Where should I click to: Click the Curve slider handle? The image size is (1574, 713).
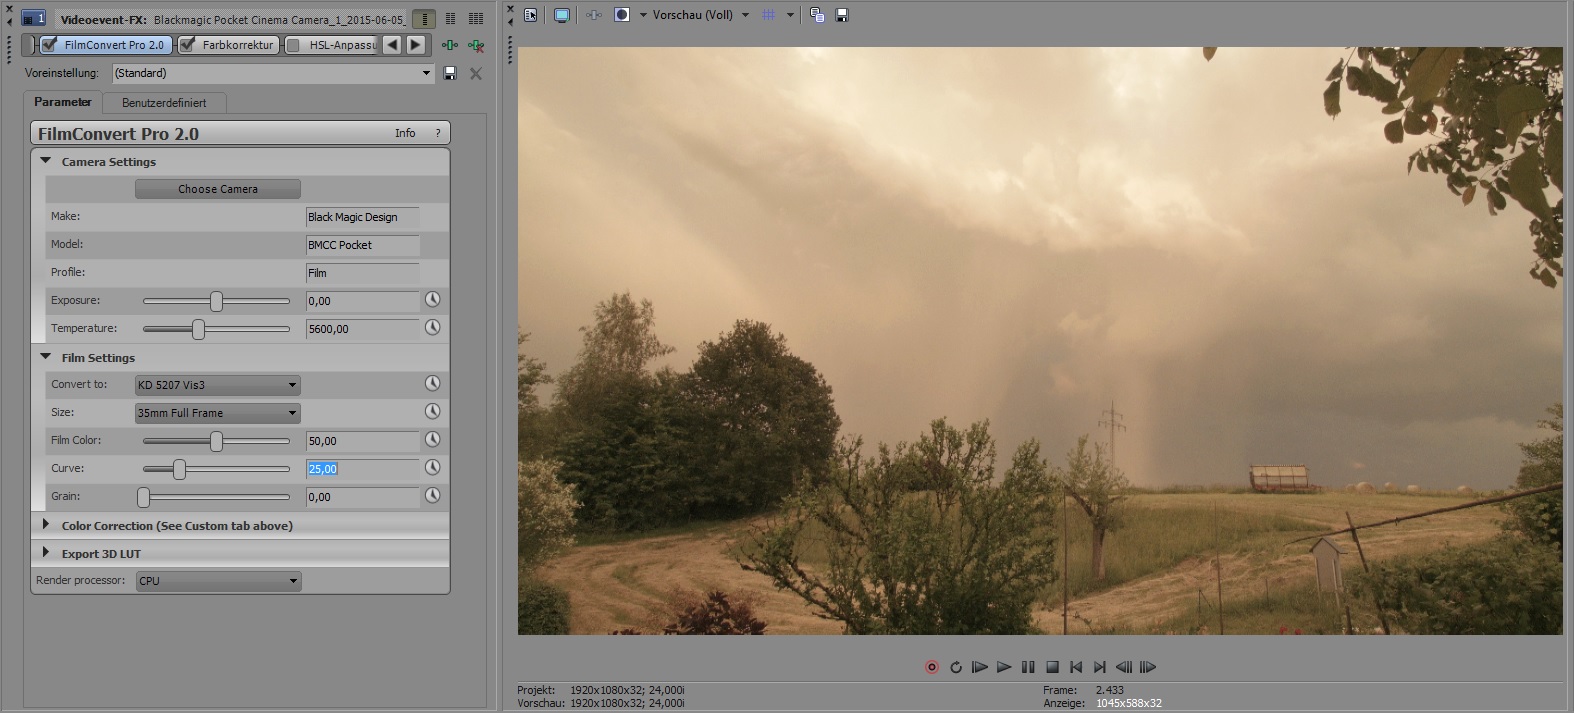179,469
